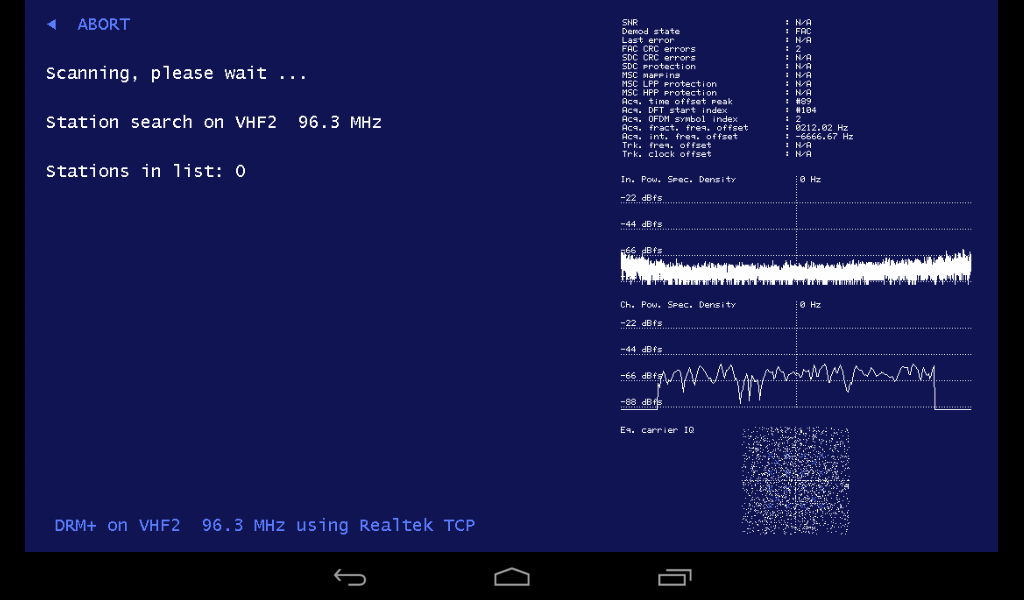
Task: Click the '0212.02 Hz' offset value
Action: click(x=822, y=128)
